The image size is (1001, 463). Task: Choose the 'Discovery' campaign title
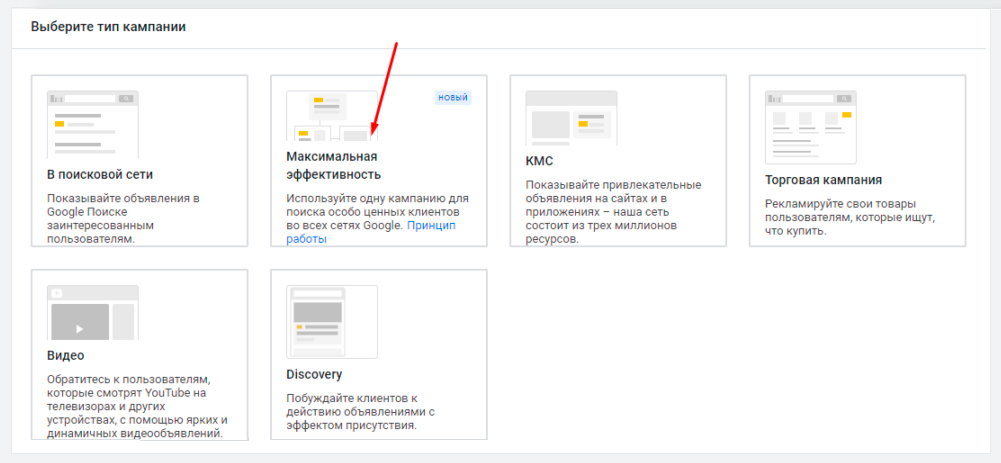click(314, 374)
